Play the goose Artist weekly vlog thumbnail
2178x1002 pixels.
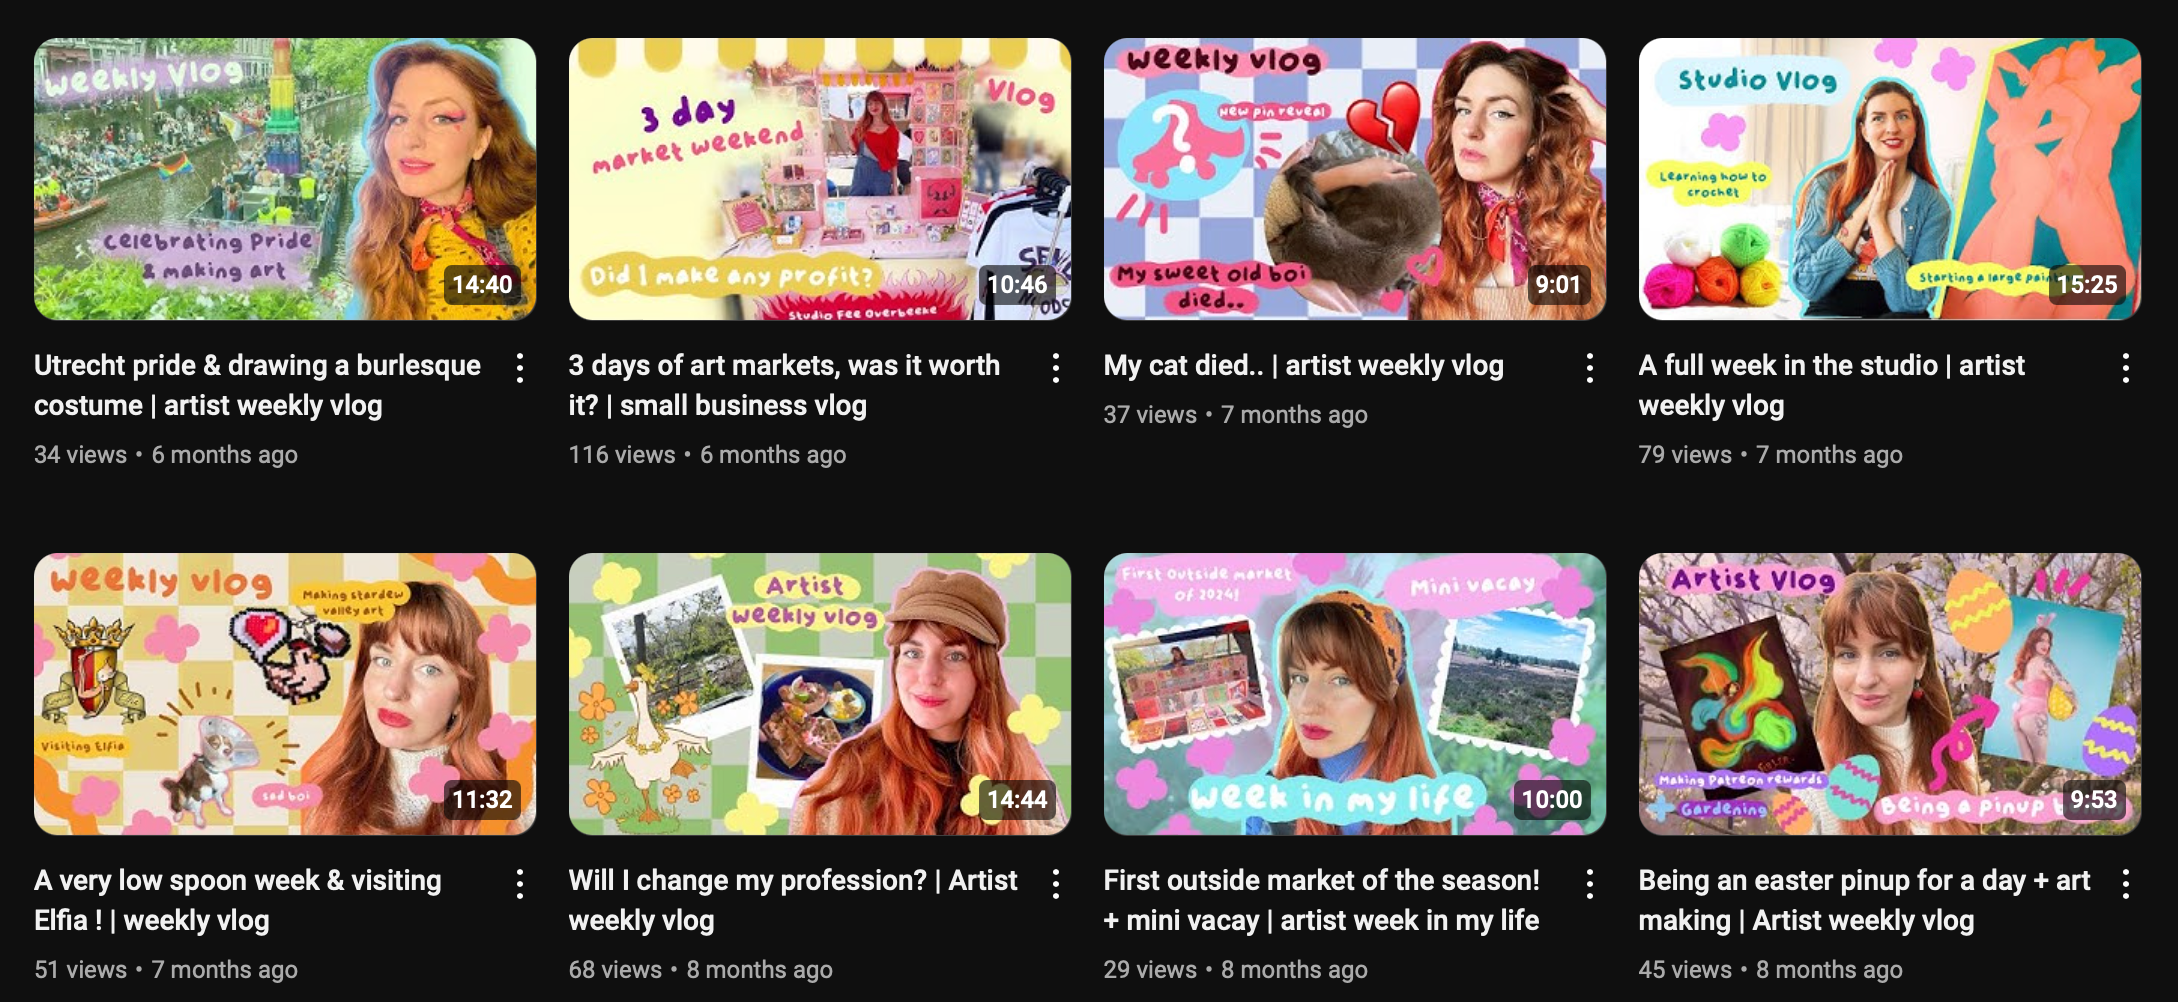click(820, 694)
